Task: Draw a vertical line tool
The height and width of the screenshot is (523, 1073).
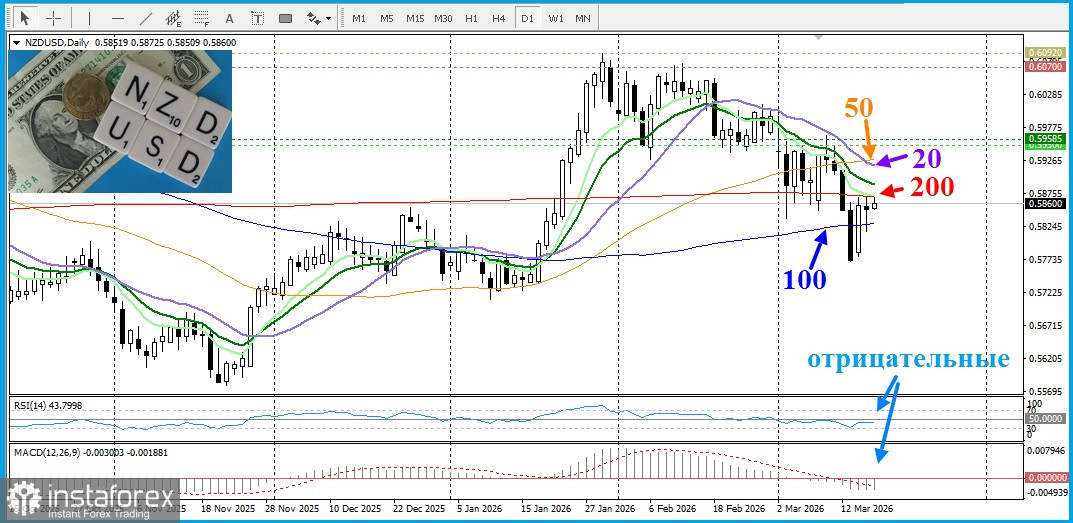Action: [x=90, y=18]
